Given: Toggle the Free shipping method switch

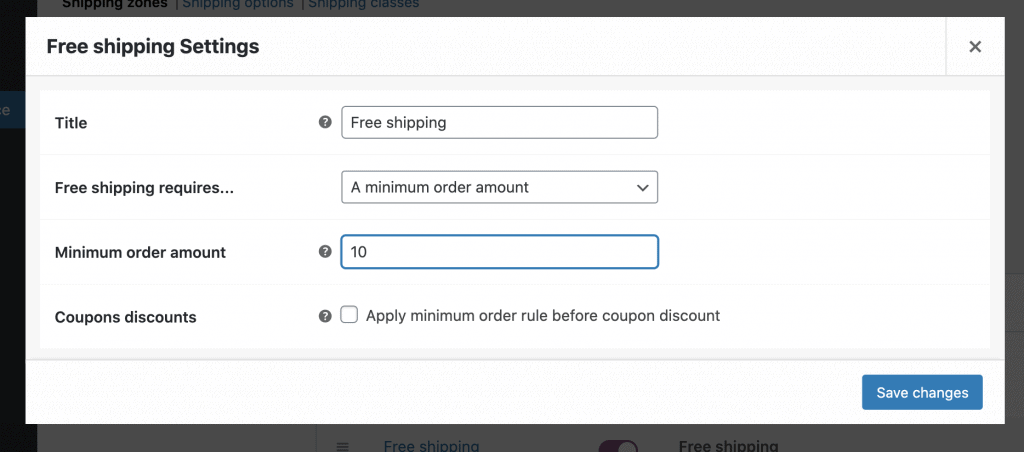Looking at the screenshot, I should [618, 446].
